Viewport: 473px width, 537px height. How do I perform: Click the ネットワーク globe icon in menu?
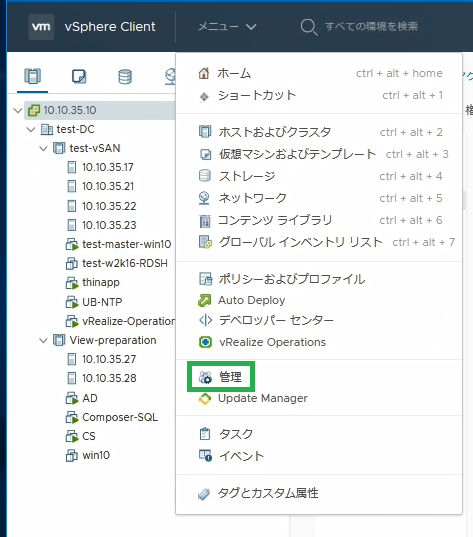204,198
